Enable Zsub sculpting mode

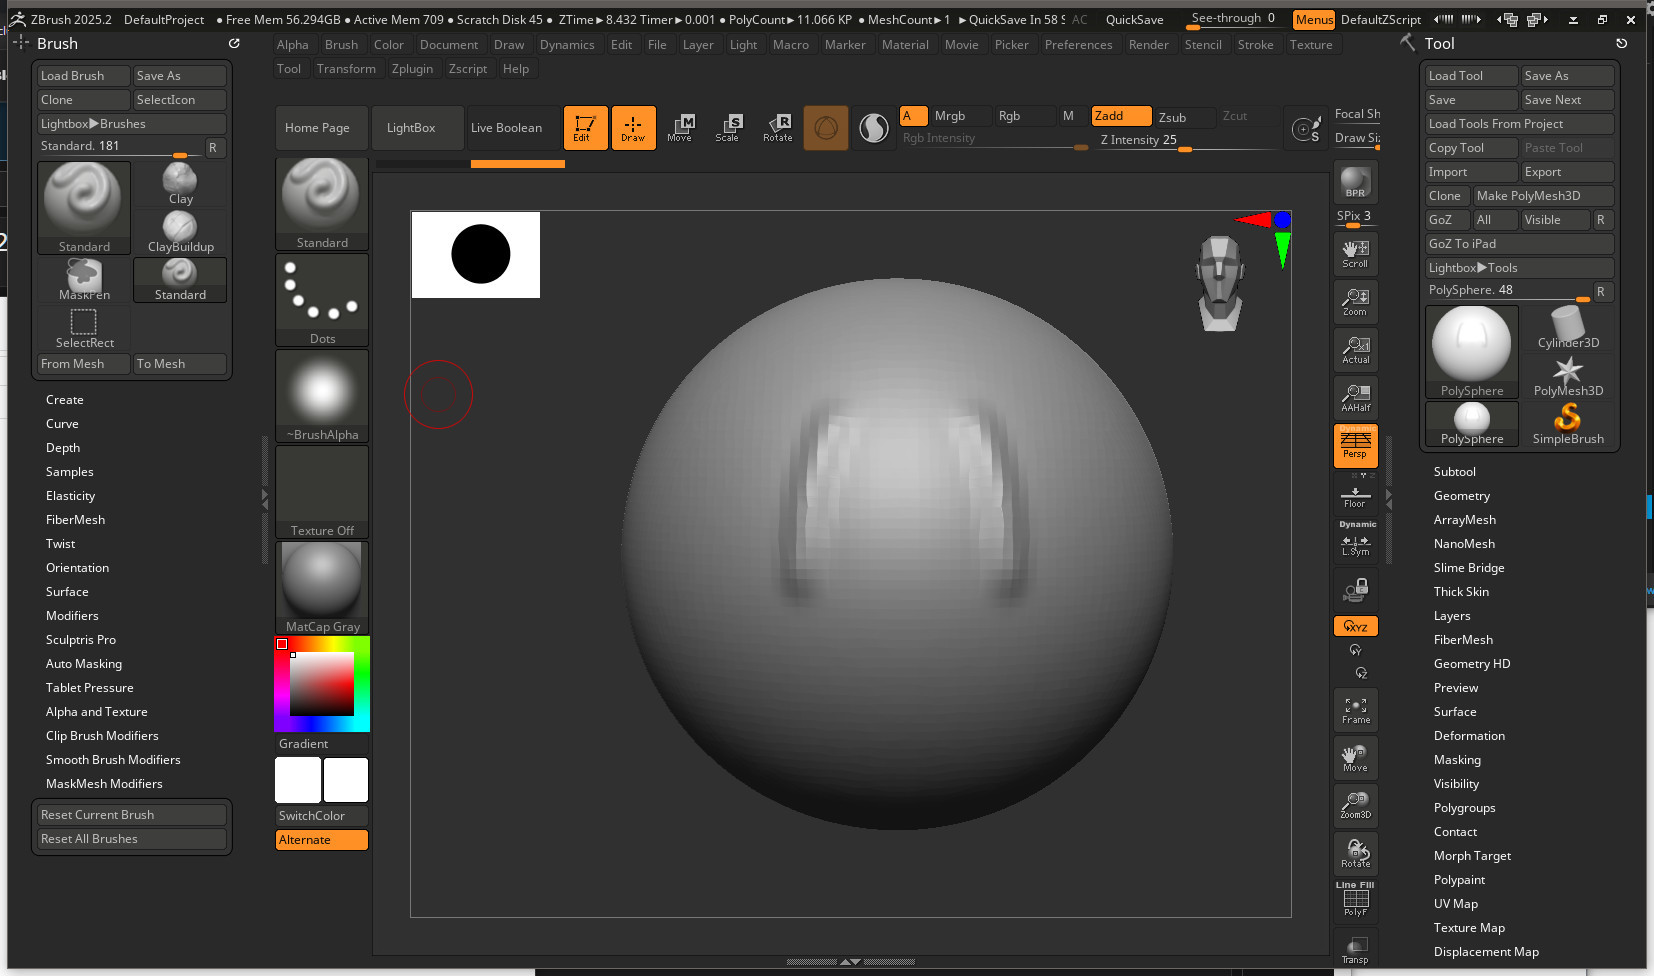point(1184,117)
